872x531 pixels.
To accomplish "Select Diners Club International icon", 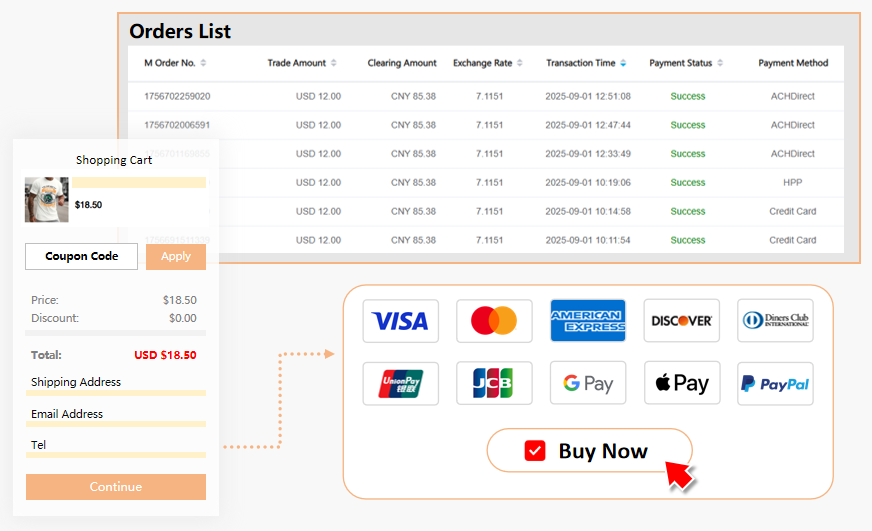I will click(x=775, y=321).
